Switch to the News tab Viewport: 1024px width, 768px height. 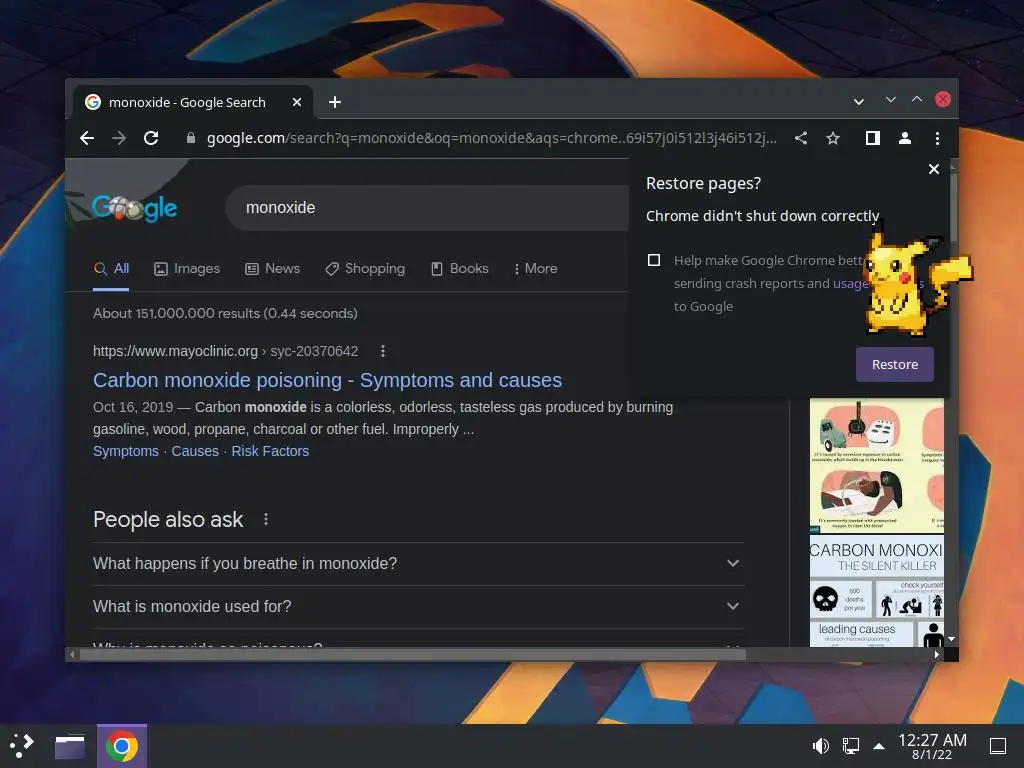[272, 268]
